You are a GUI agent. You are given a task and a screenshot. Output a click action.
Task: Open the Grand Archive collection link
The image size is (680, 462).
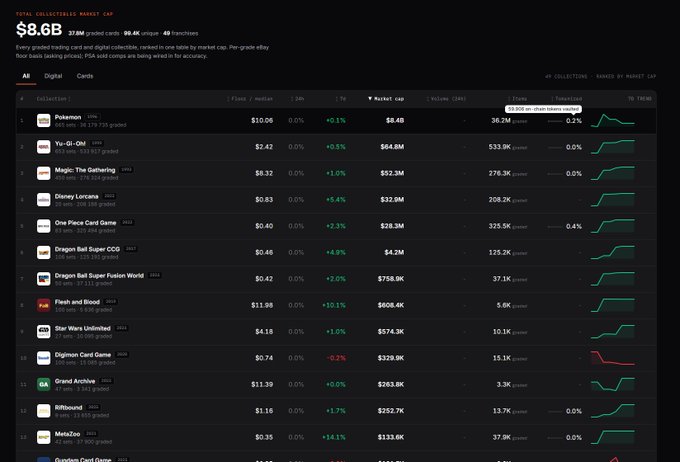click(75, 381)
